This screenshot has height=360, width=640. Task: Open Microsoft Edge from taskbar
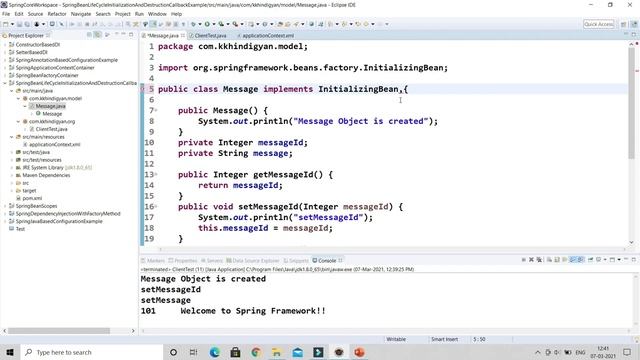214,352
